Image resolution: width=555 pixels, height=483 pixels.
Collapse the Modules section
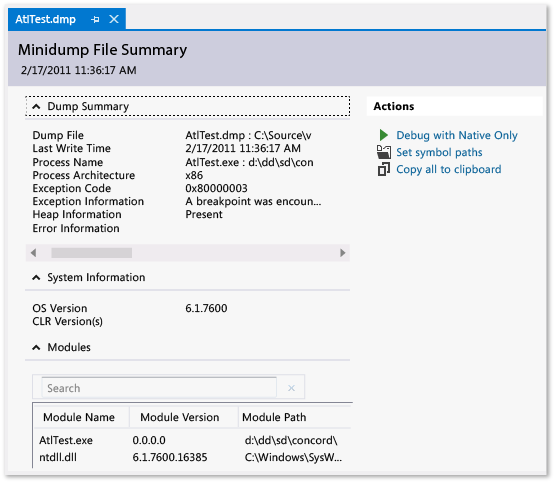click(36, 348)
